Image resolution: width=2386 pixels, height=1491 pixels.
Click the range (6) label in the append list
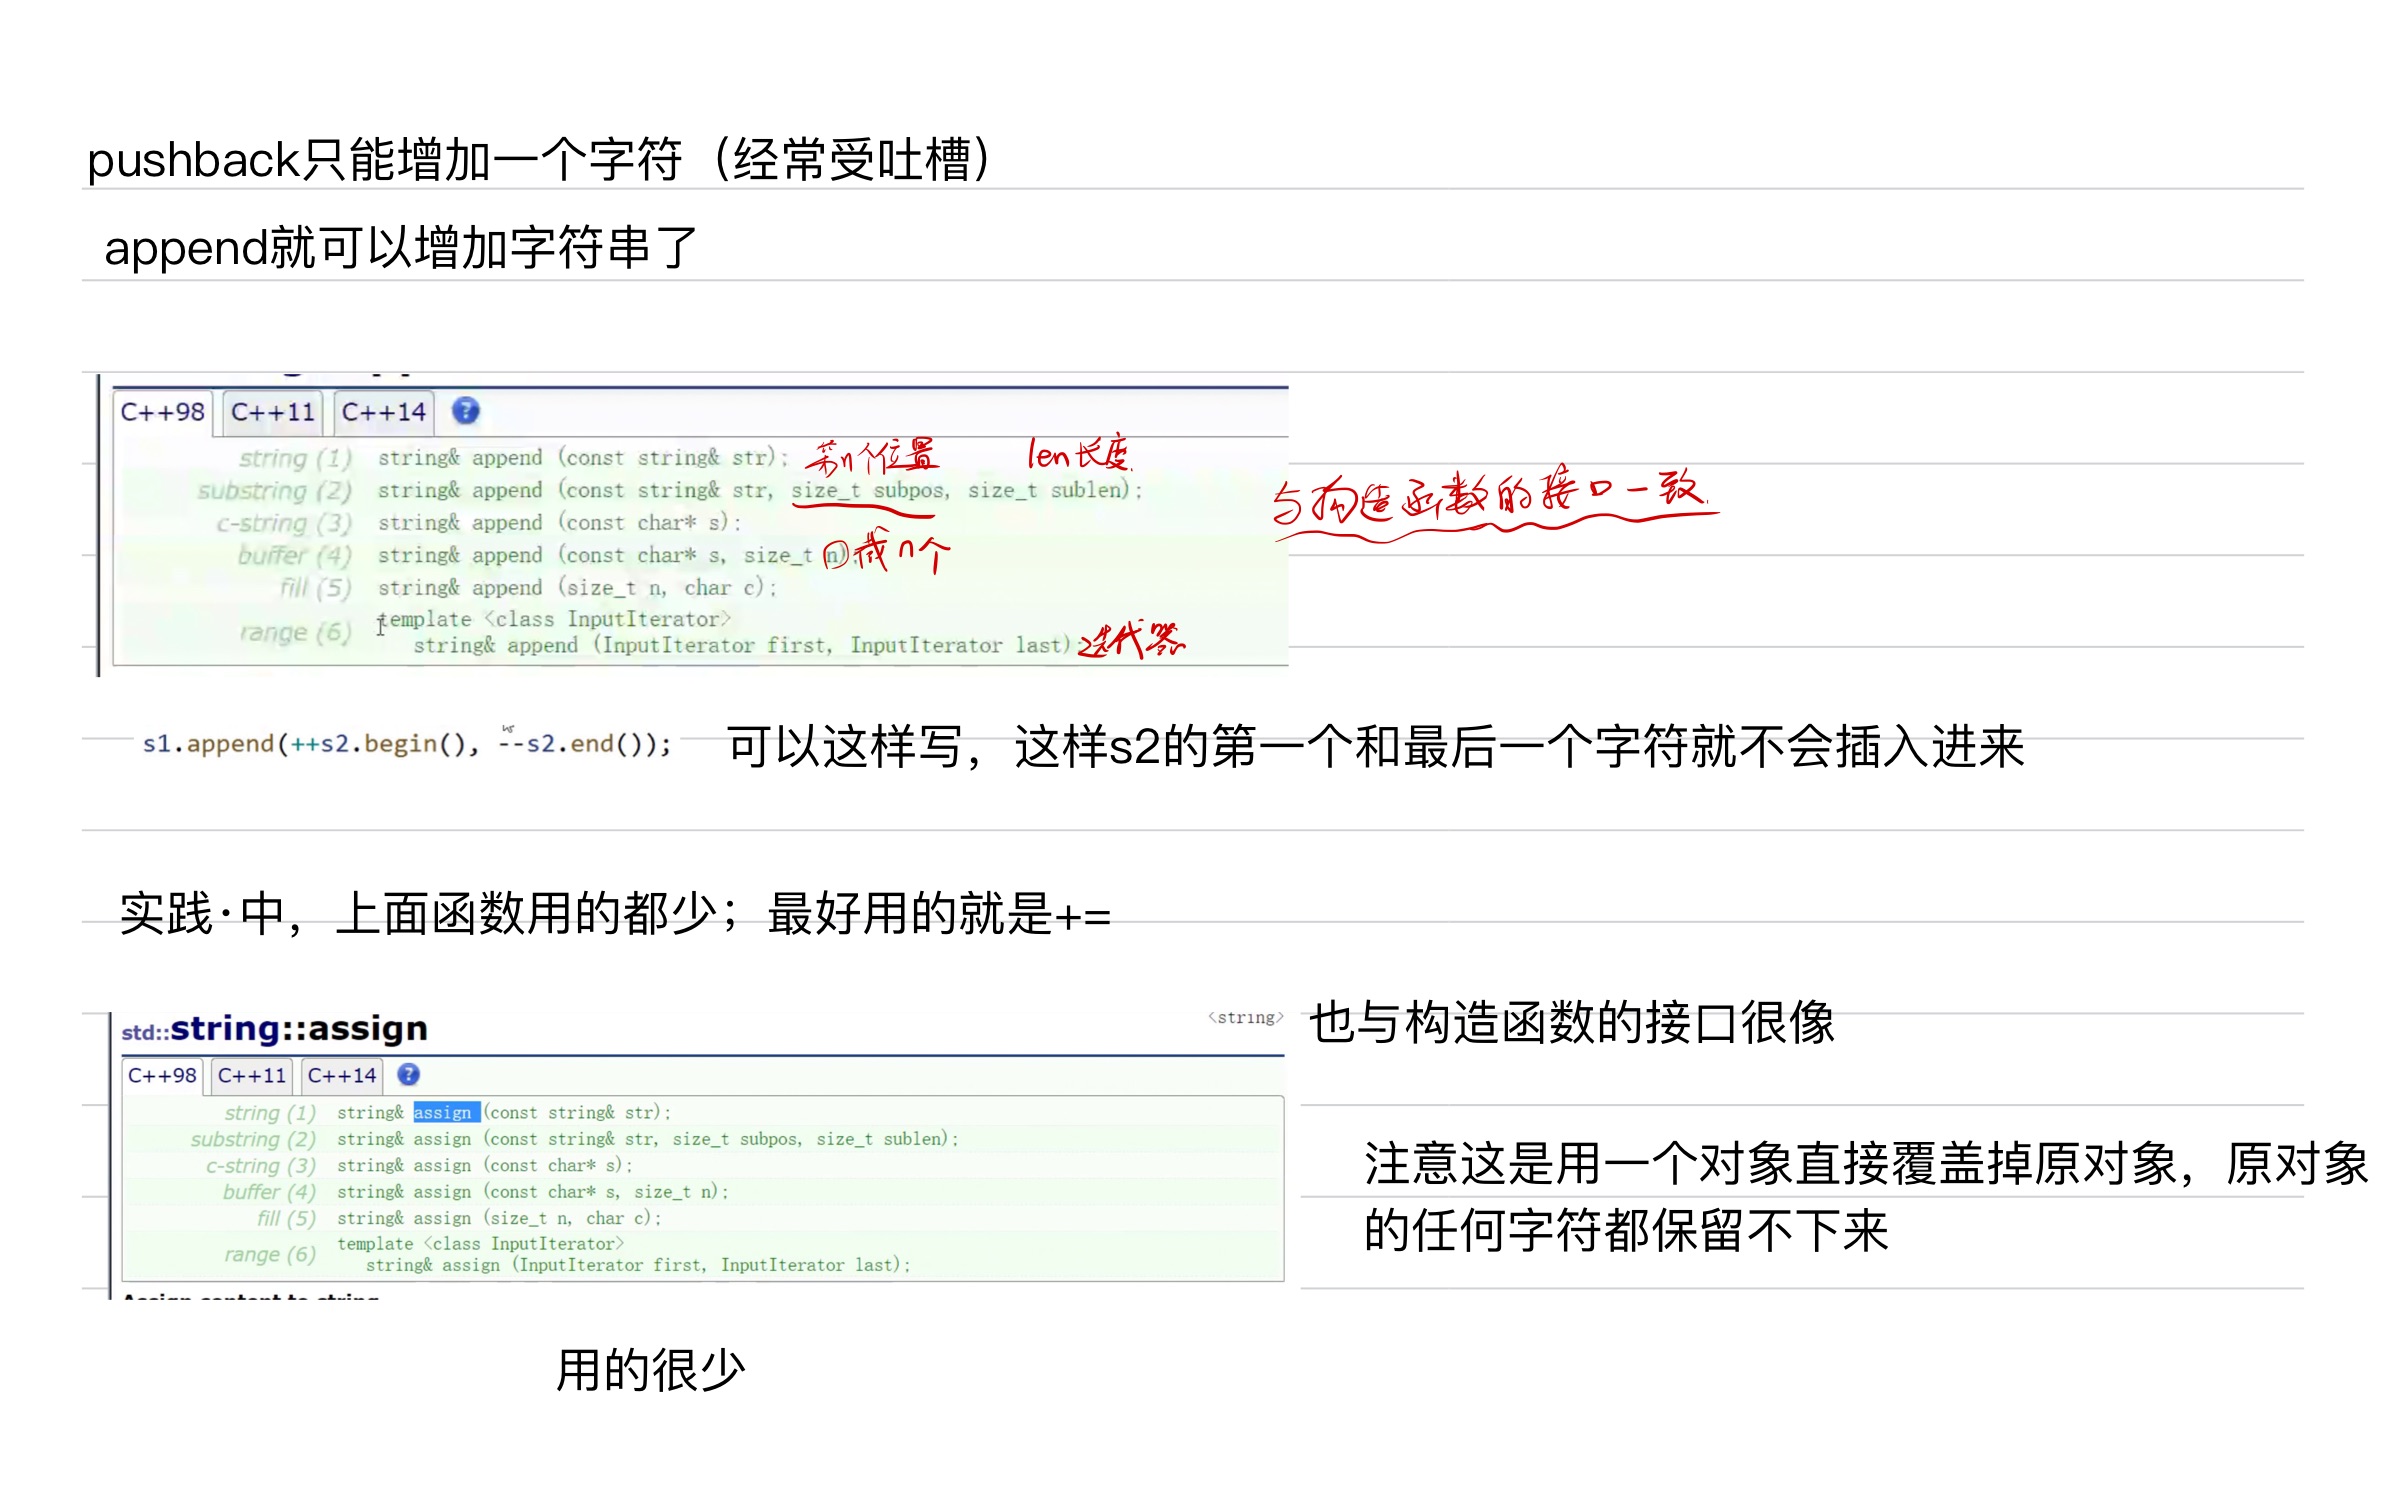tap(295, 633)
